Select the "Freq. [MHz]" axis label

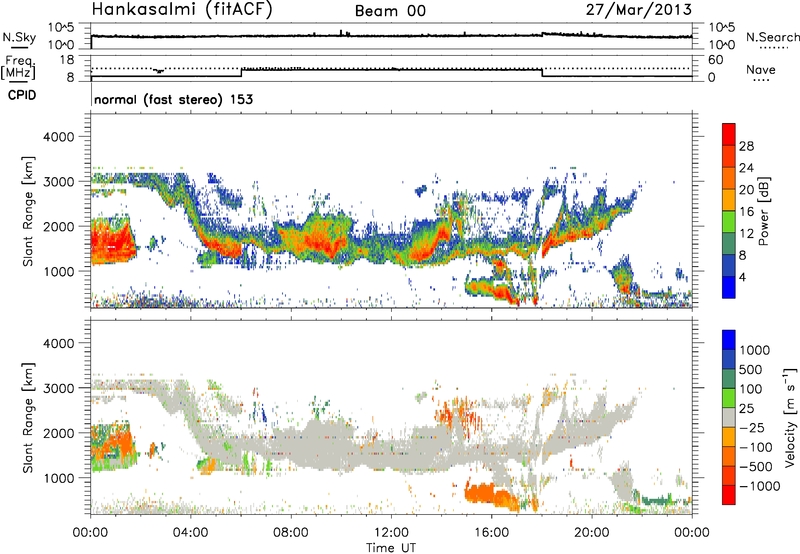click(18, 67)
